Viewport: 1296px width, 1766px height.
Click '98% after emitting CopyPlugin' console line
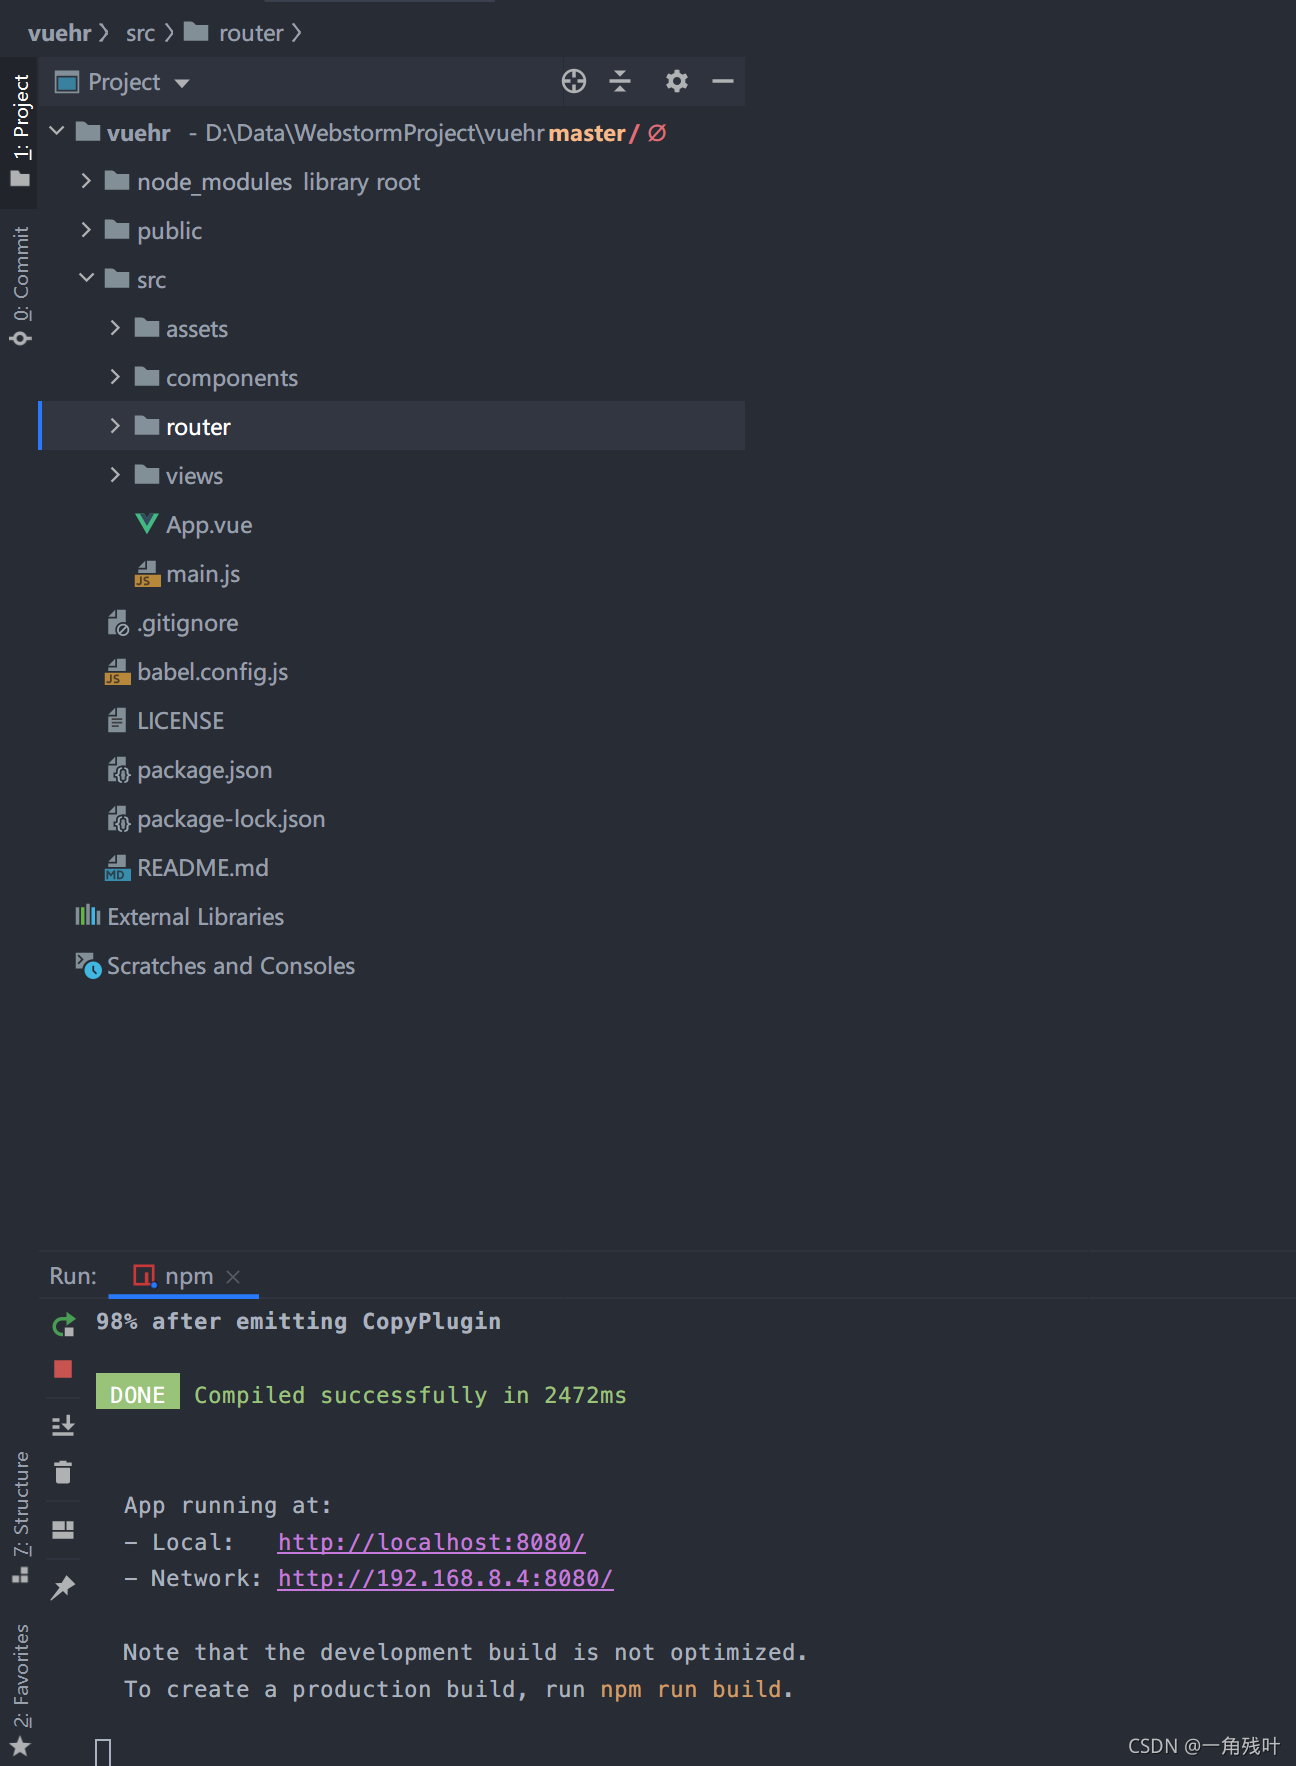click(298, 1321)
